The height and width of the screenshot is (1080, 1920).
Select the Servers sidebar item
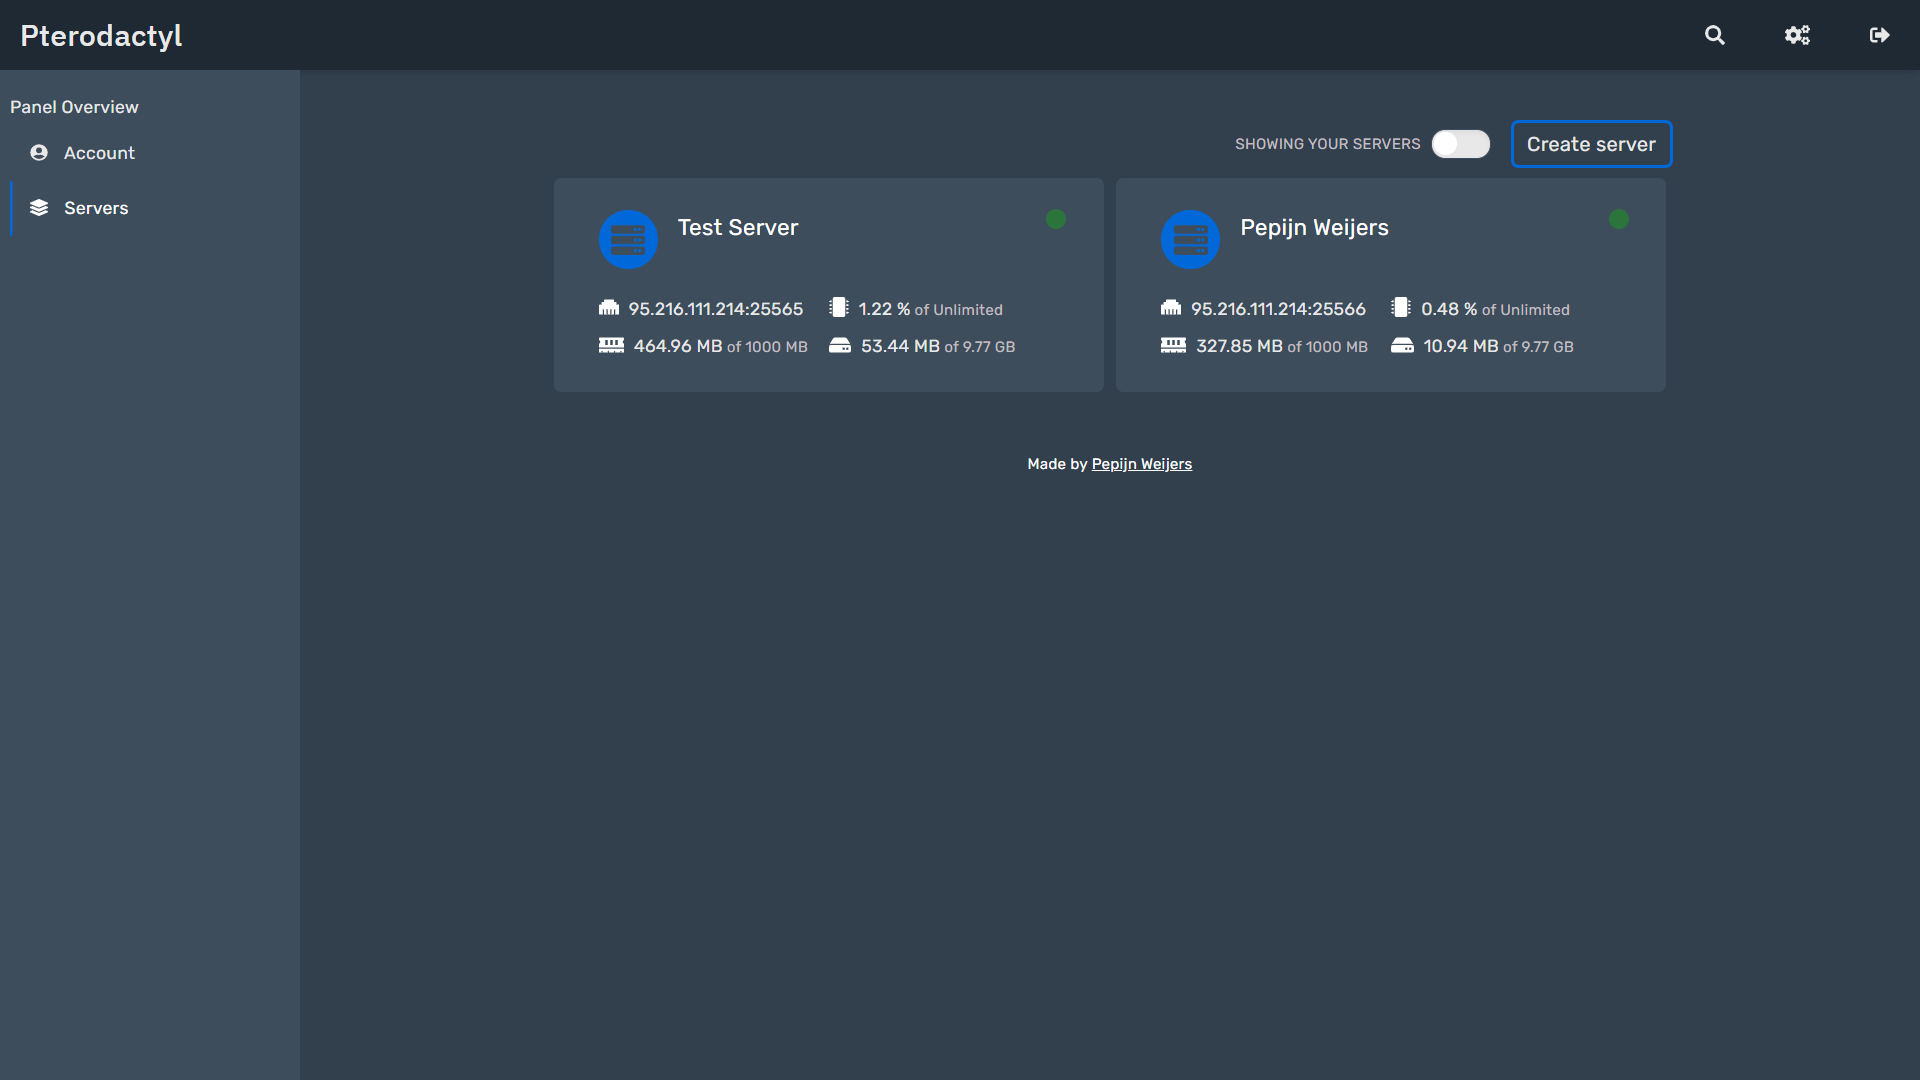[x=96, y=208]
